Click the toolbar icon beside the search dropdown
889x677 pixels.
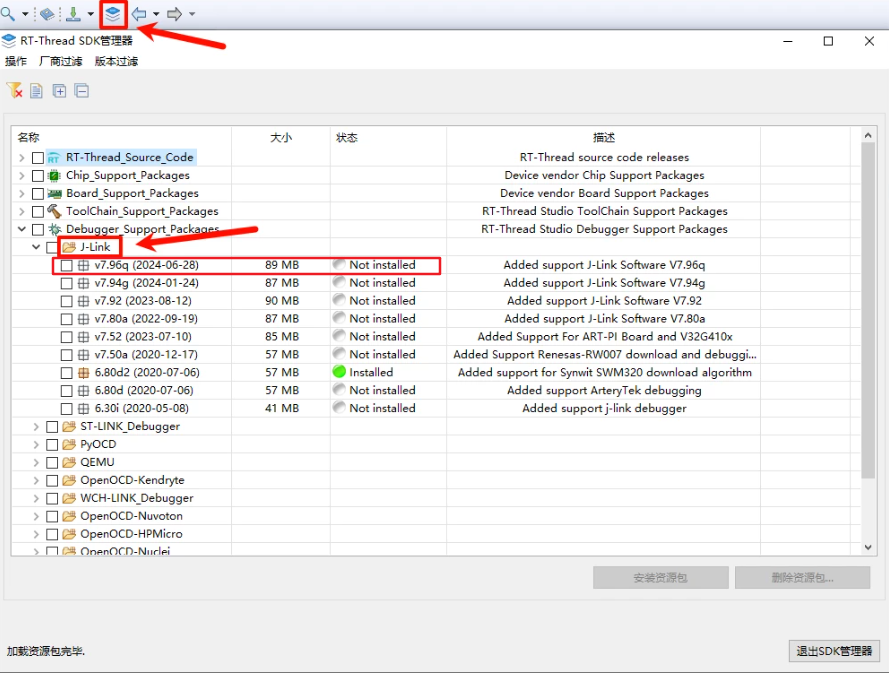[47, 14]
